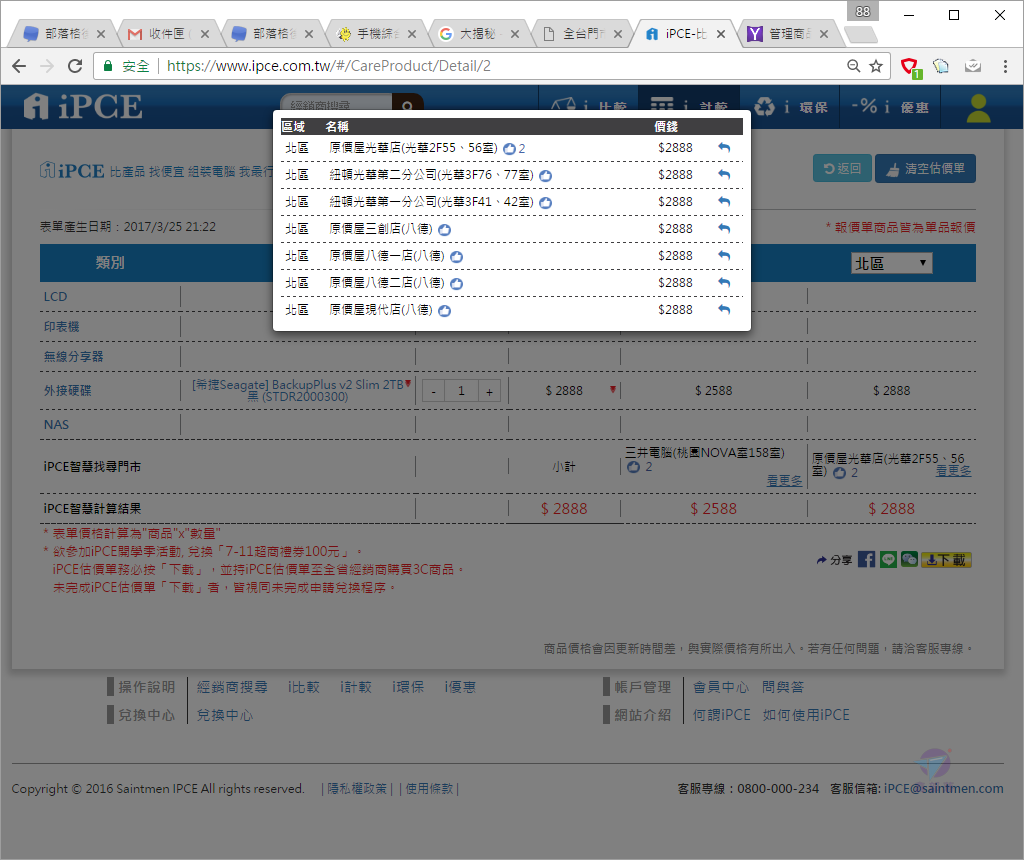
Task: Open footer 會員中心 link
Action: point(720,687)
